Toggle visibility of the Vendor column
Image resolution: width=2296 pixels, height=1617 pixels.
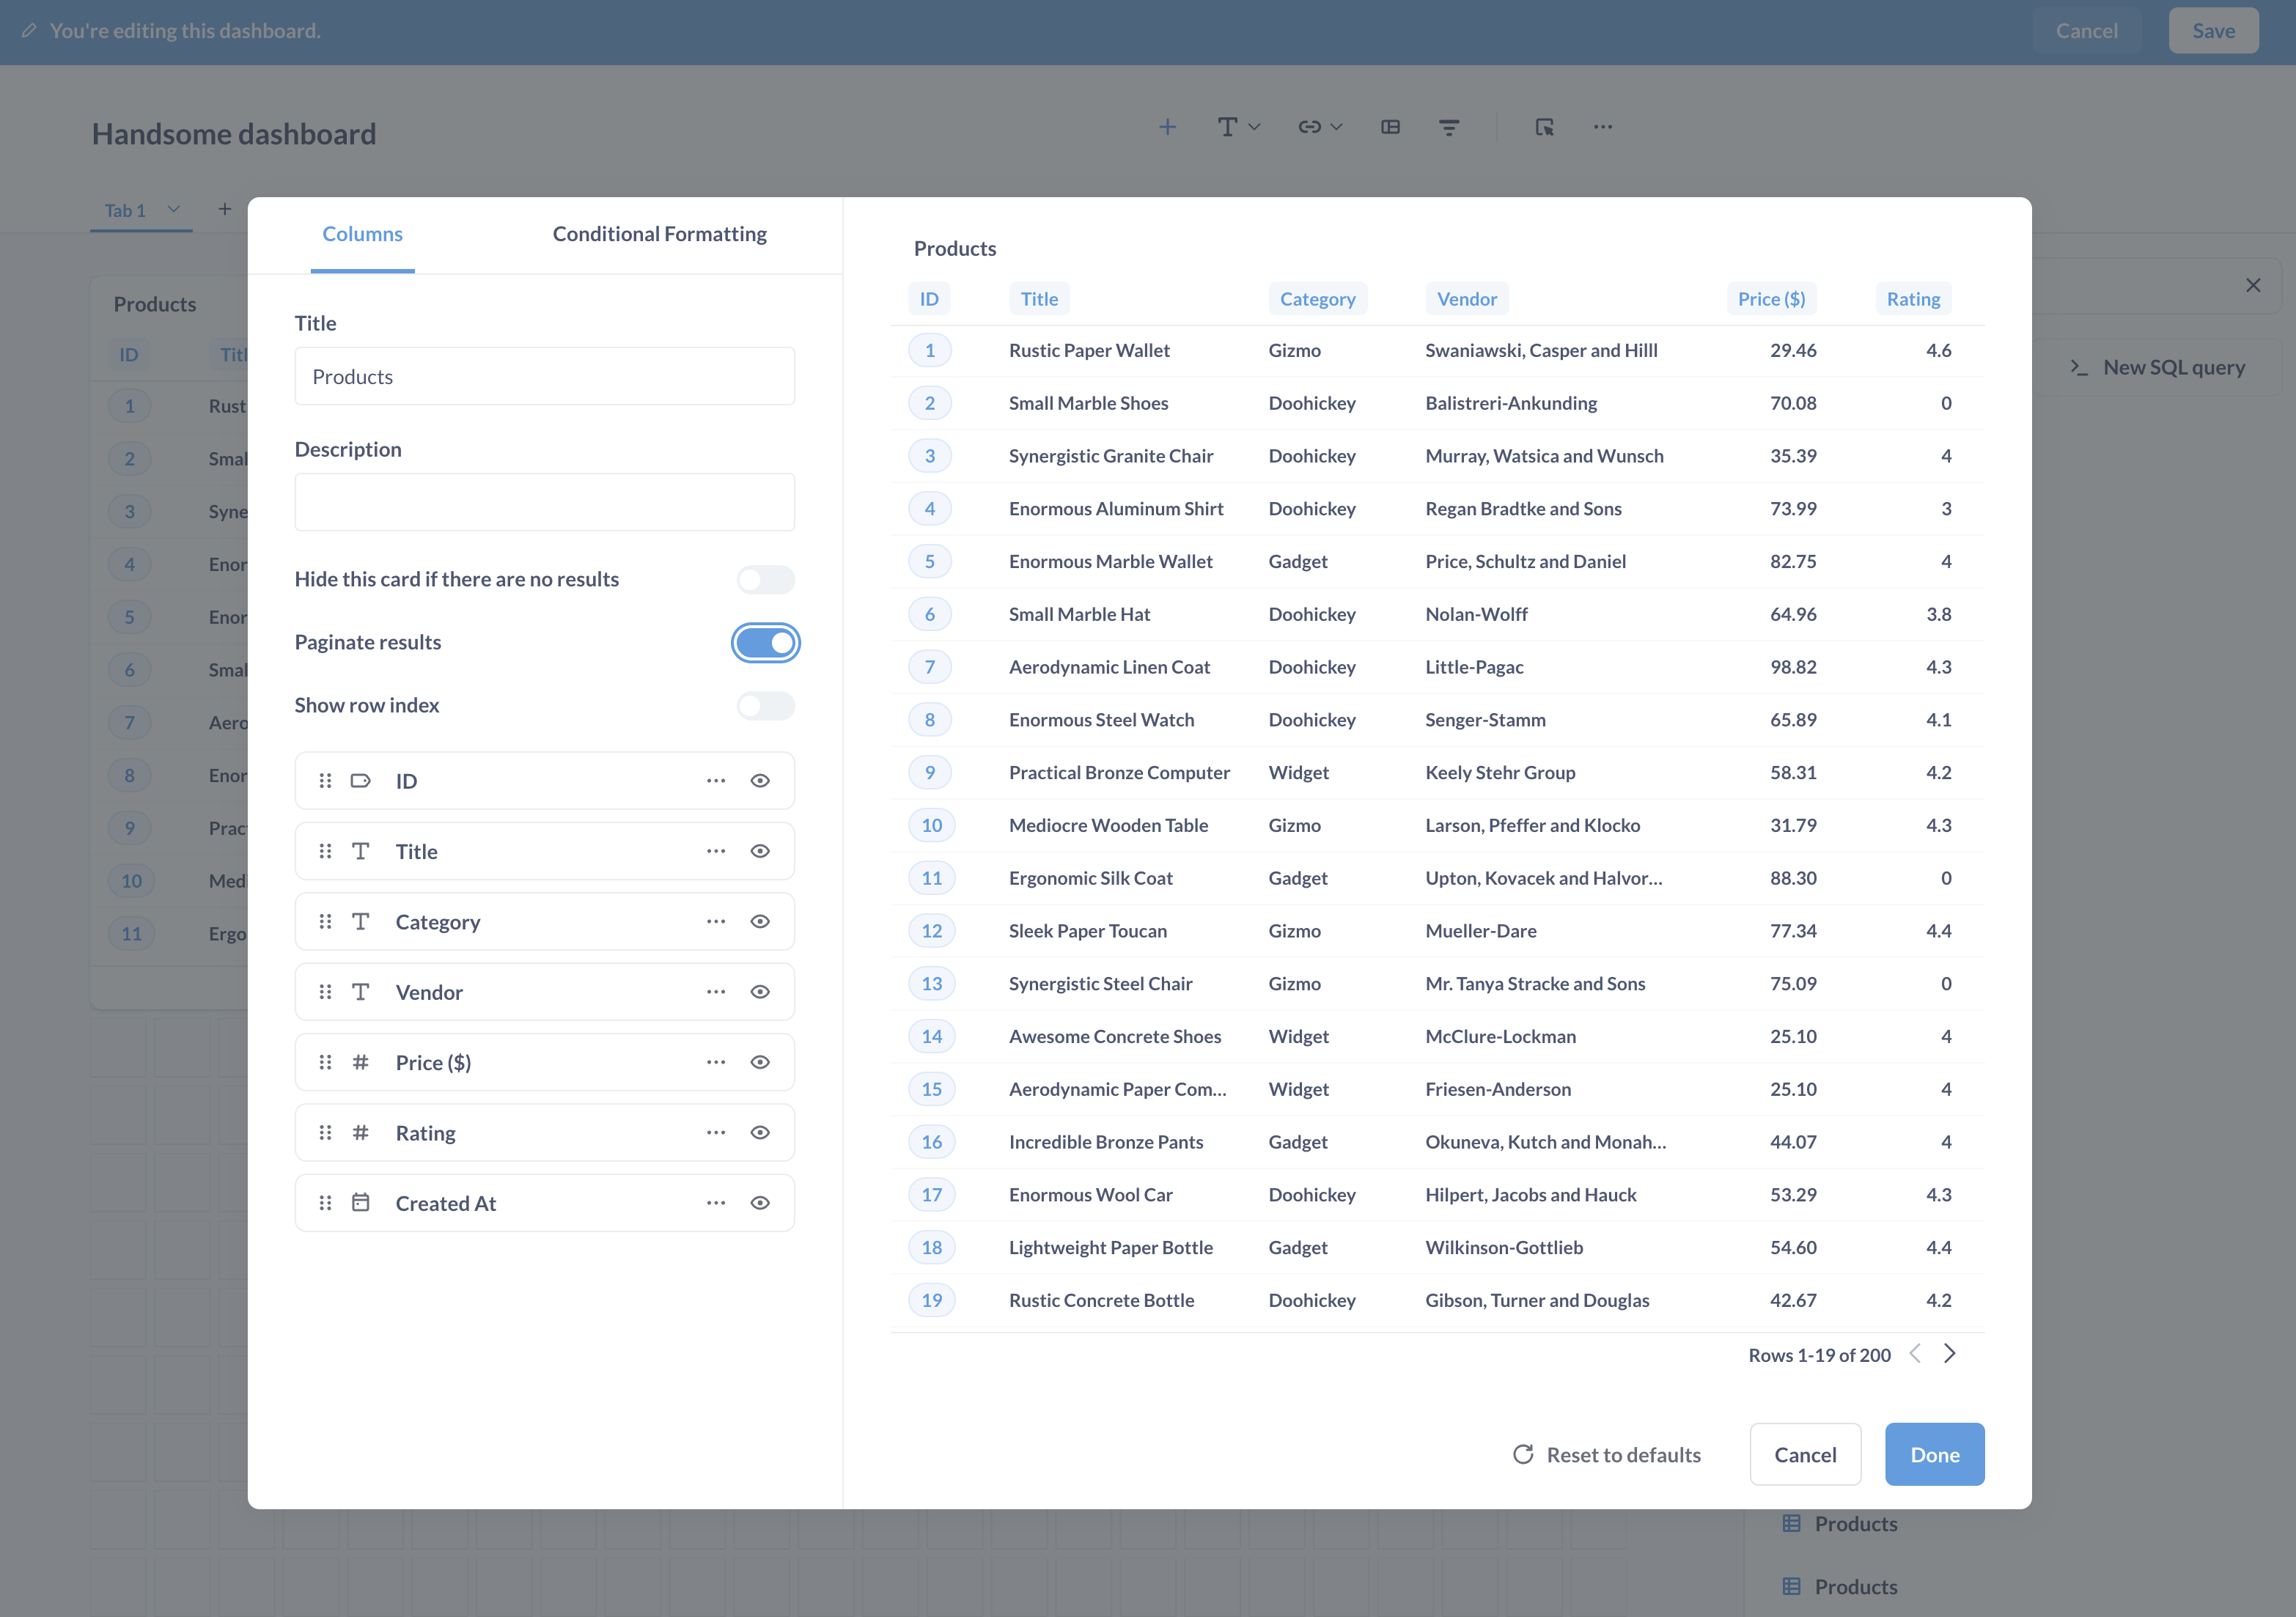coord(760,991)
